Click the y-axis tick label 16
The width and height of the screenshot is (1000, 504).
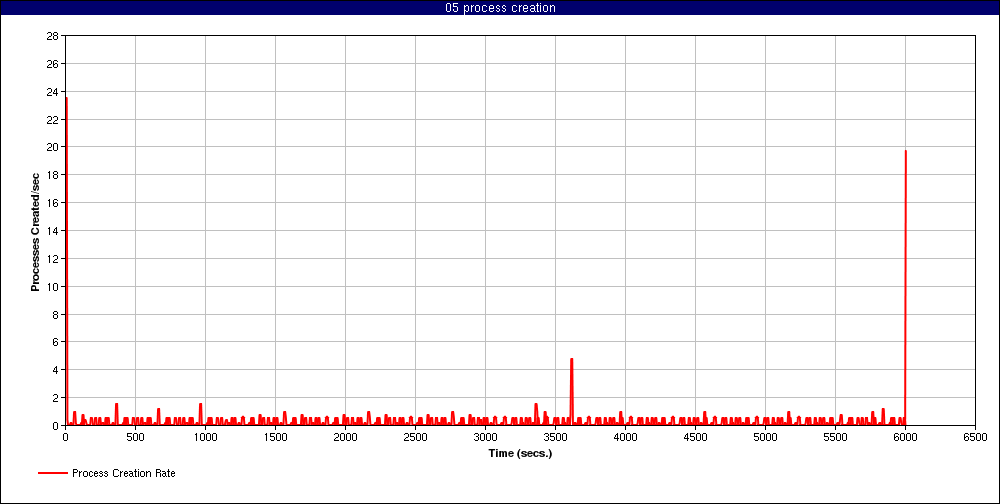pyautogui.click(x=53, y=203)
